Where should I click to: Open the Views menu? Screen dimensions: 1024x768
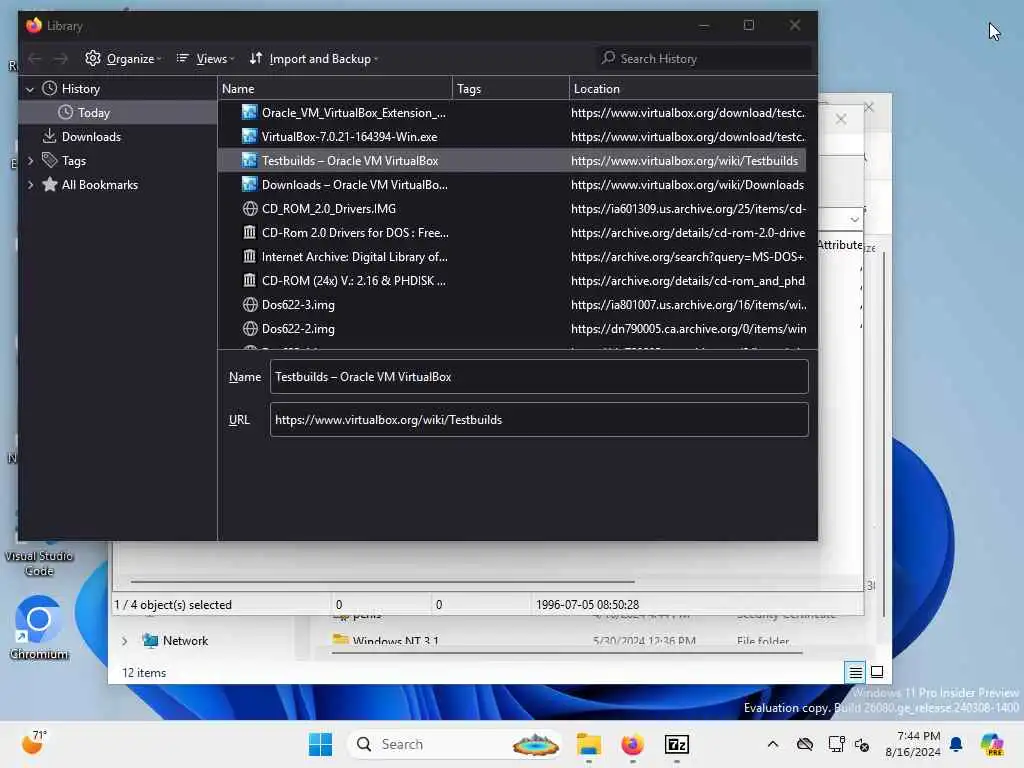click(205, 59)
